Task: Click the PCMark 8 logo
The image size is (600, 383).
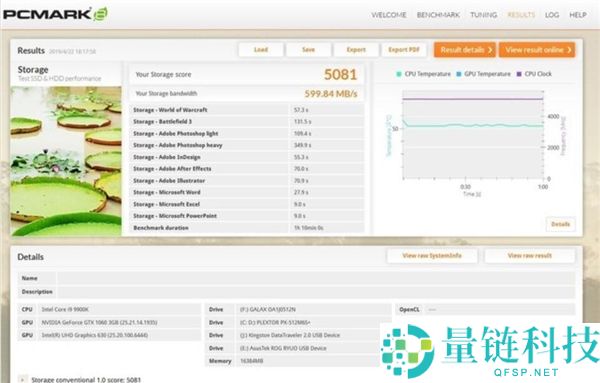Action: (x=55, y=14)
